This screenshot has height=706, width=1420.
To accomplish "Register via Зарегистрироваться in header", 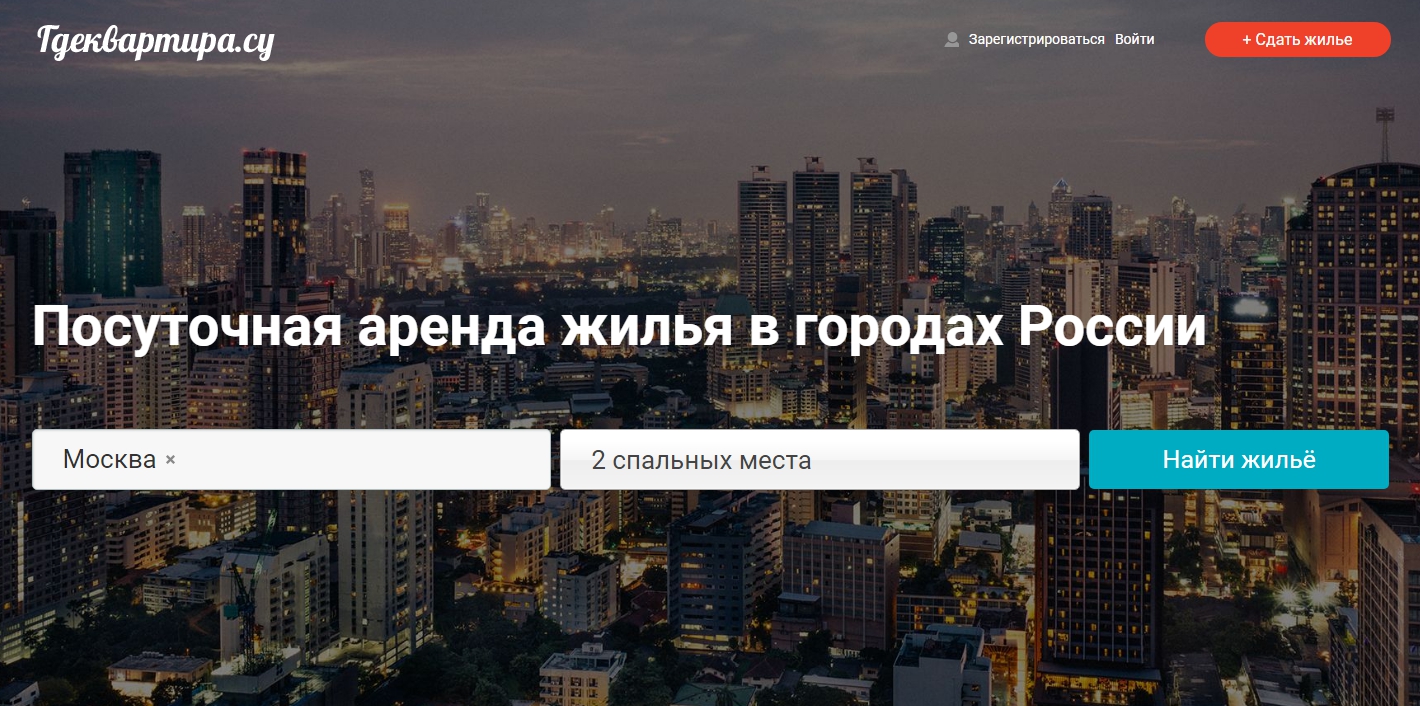I will pos(1036,40).
